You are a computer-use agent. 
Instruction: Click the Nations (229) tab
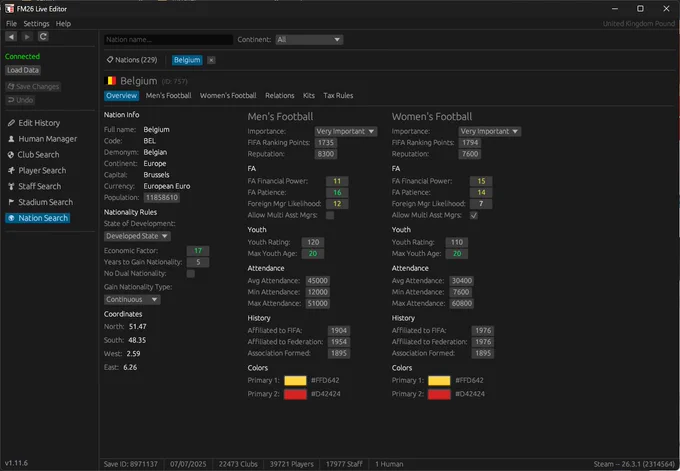132,60
